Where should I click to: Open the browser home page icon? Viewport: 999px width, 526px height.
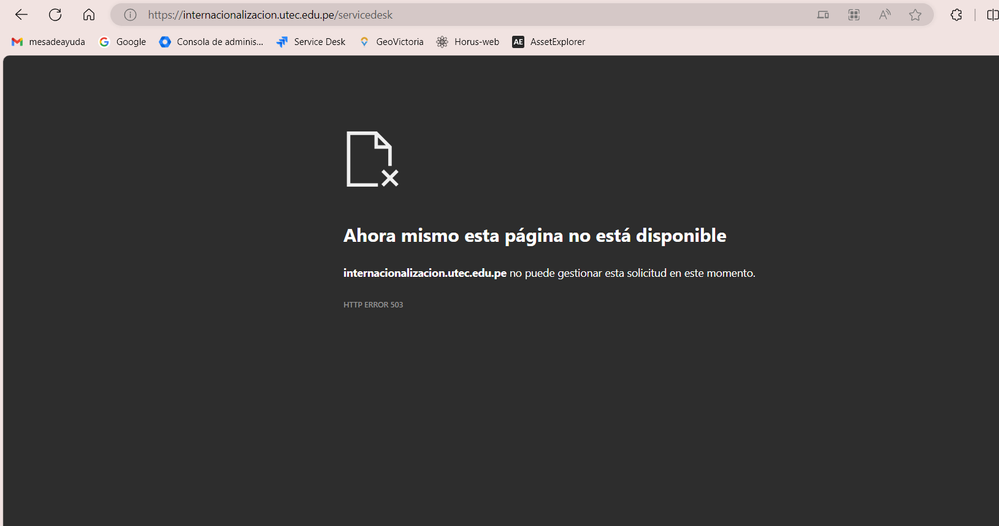tap(89, 15)
